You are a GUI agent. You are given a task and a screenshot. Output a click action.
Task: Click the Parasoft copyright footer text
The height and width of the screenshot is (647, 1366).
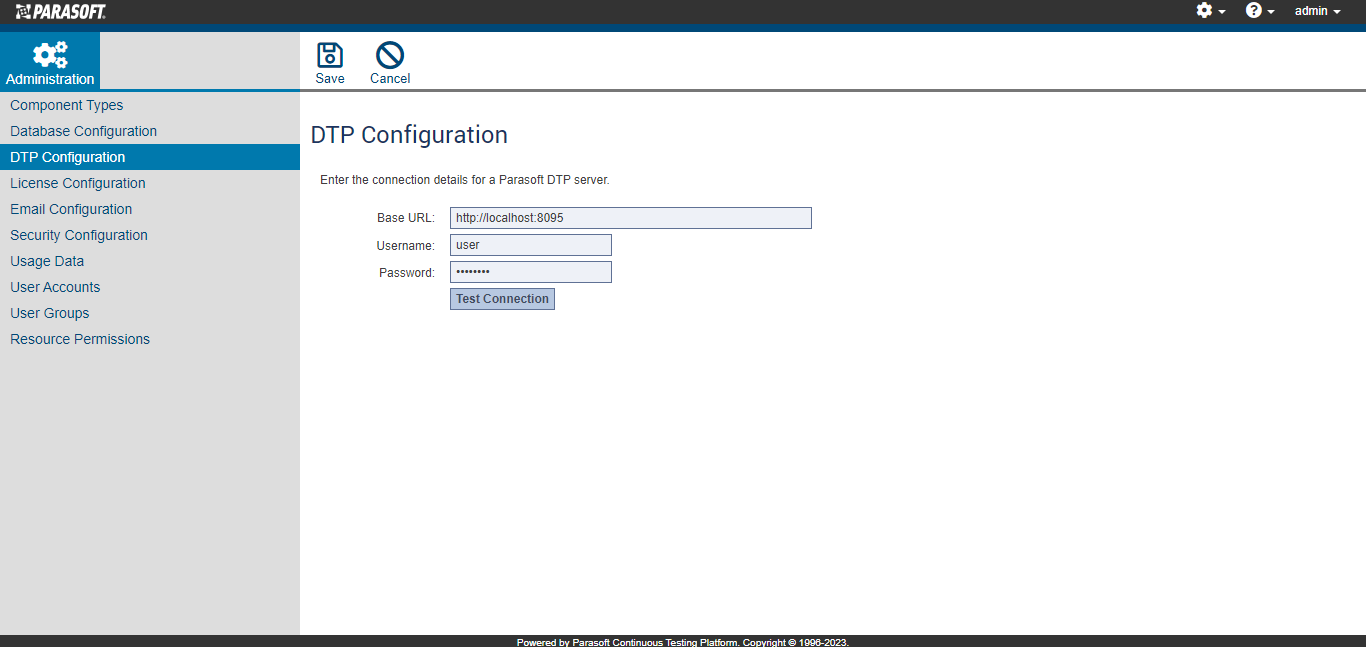click(683, 642)
